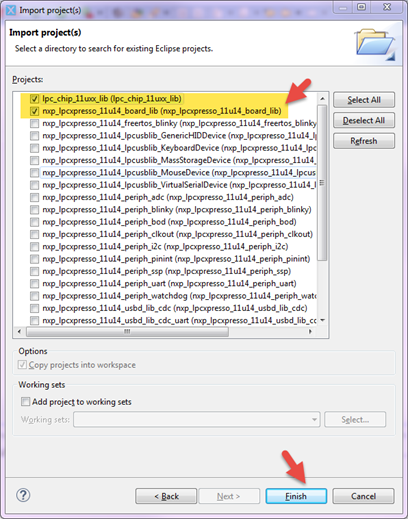The image size is (408, 519).
Task: Select the freertos_blinky project row text
Action: point(179,123)
